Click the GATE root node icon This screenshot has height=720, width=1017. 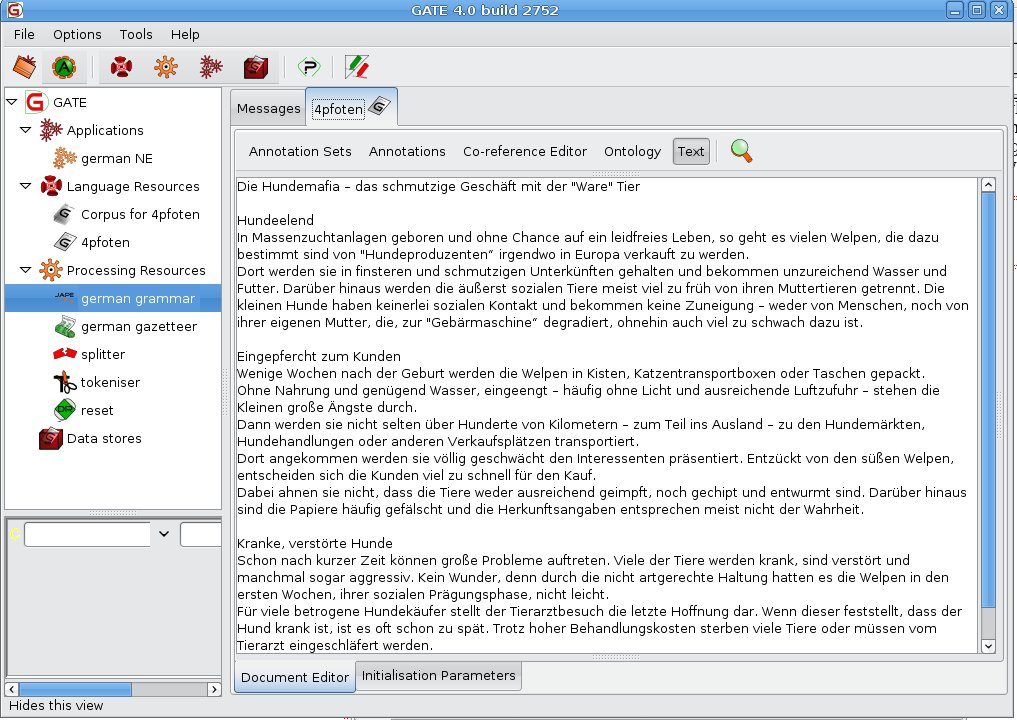pyautogui.click(x=36, y=102)
